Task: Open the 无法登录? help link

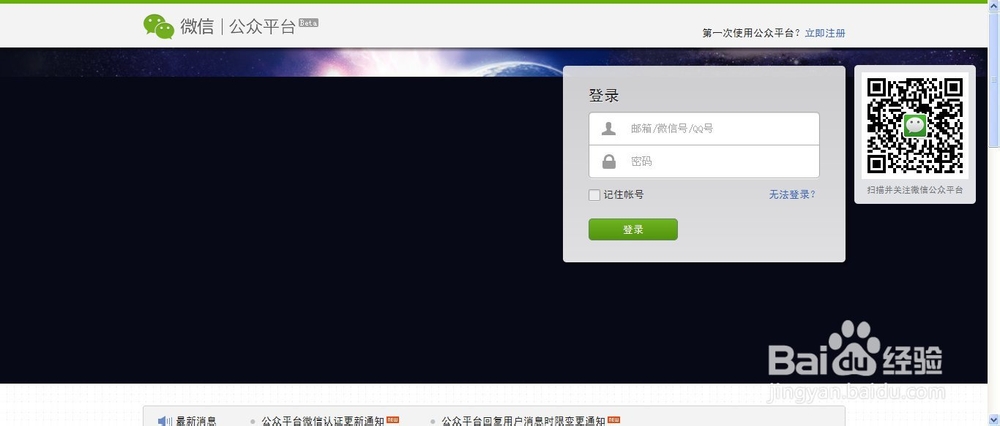Action: pyautogui.click(x=792, y=195)
